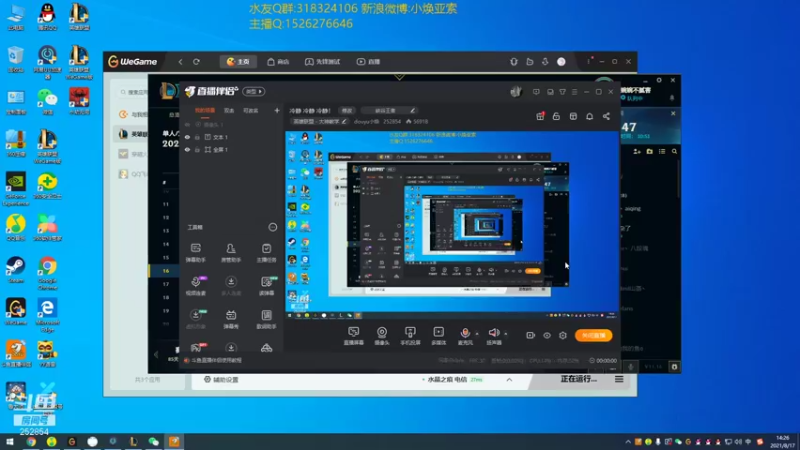Open the gift box icon with red badge
The width and height of the screenshot is (800, 450).
pyautogui.click(x=540, y=116)
